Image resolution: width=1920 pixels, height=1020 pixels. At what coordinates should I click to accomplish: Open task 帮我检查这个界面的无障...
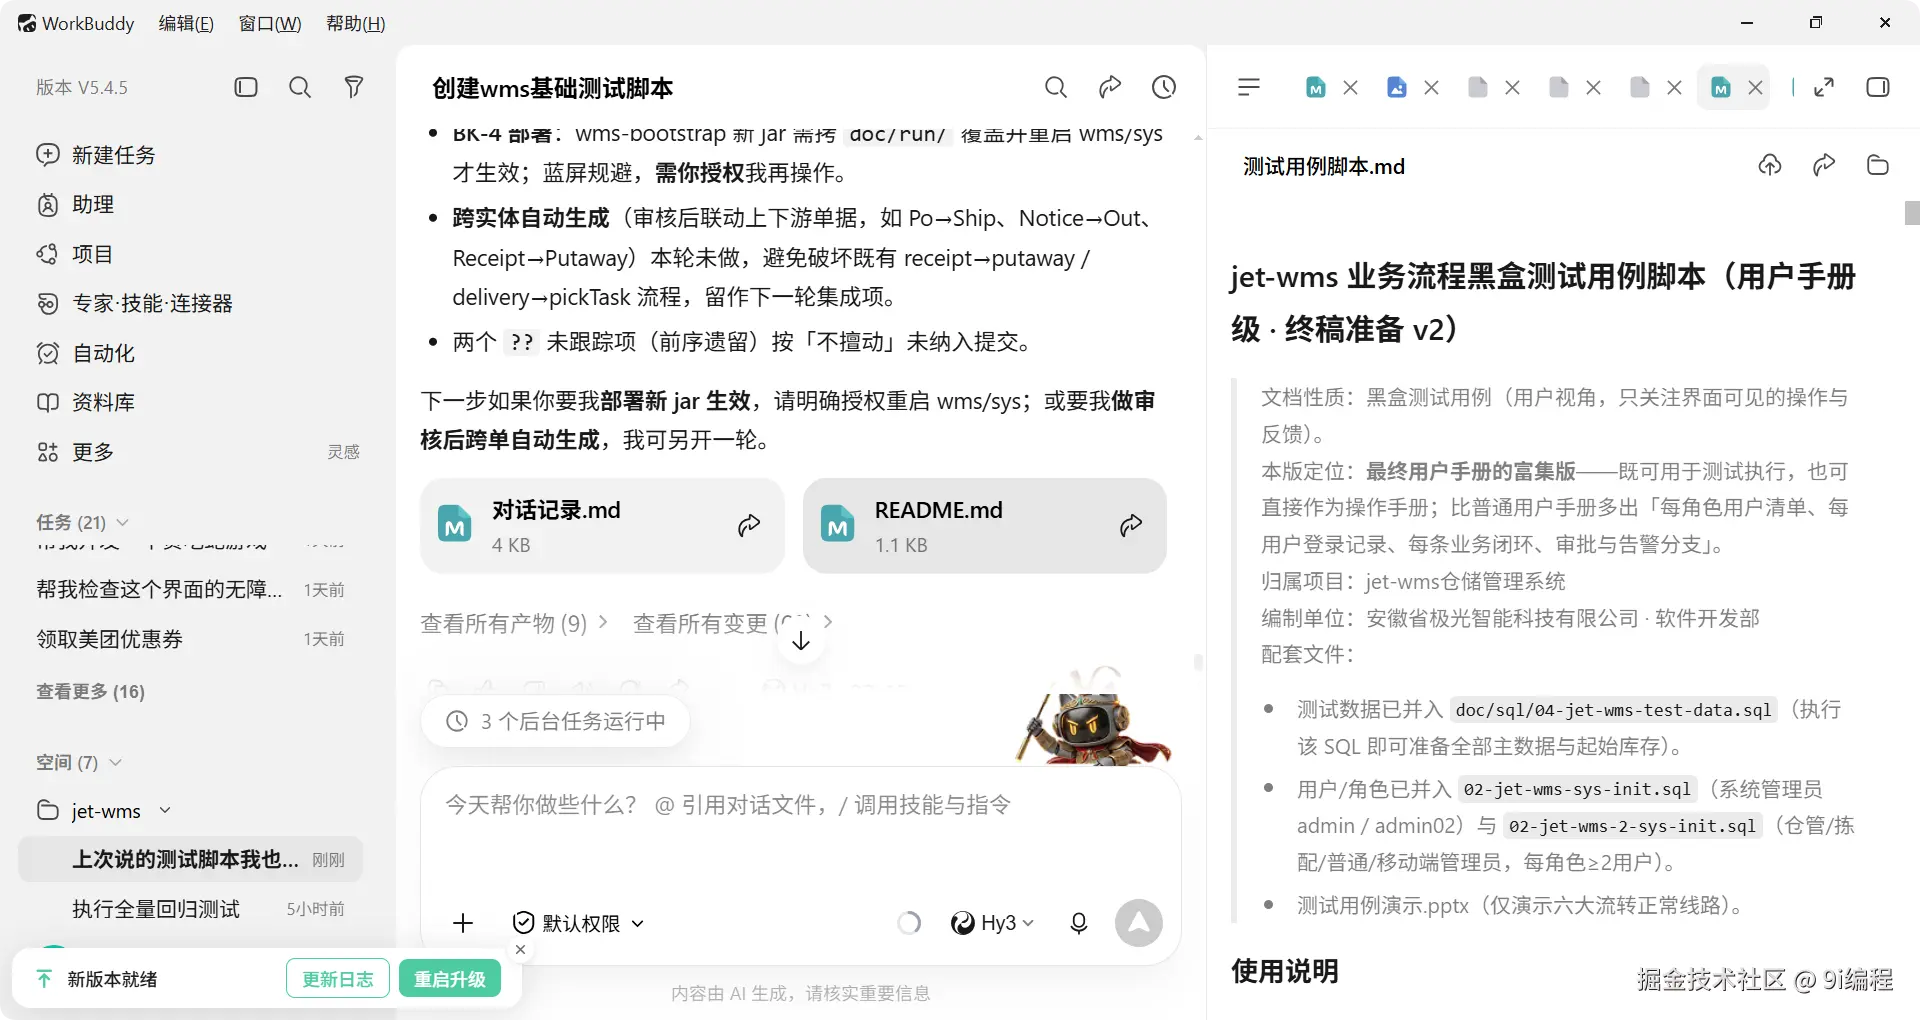pyautogui.click(x=190, y=590)
